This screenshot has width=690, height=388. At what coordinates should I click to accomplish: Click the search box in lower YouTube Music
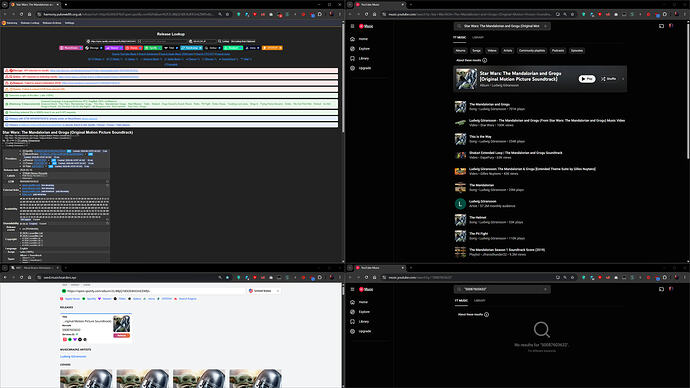tap(502, 289)
